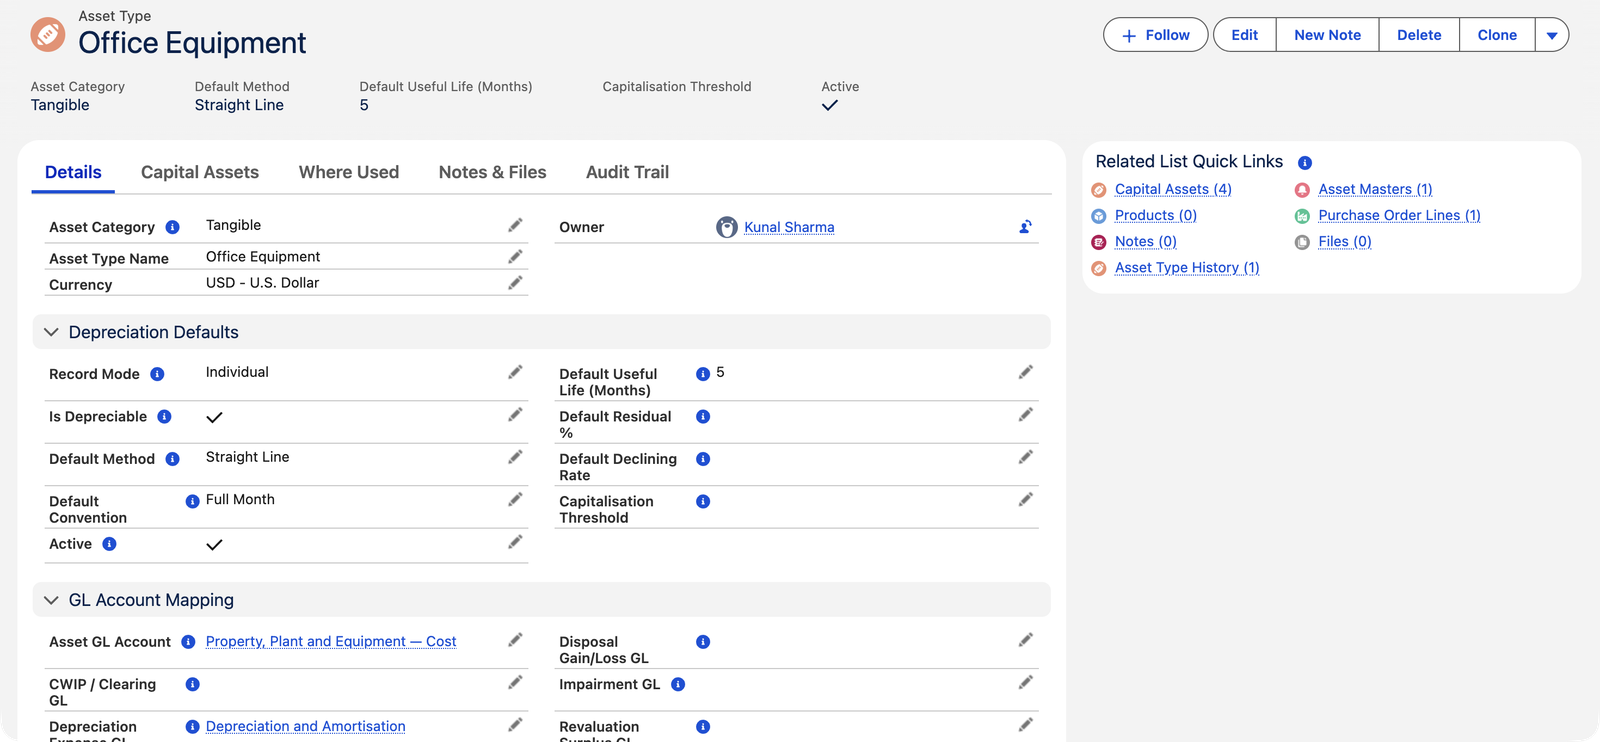The width and height of the screenshot is (1600, 742).
Task: Click the change owner icon beside Kunal Sharma
Action: [1025, 227]
